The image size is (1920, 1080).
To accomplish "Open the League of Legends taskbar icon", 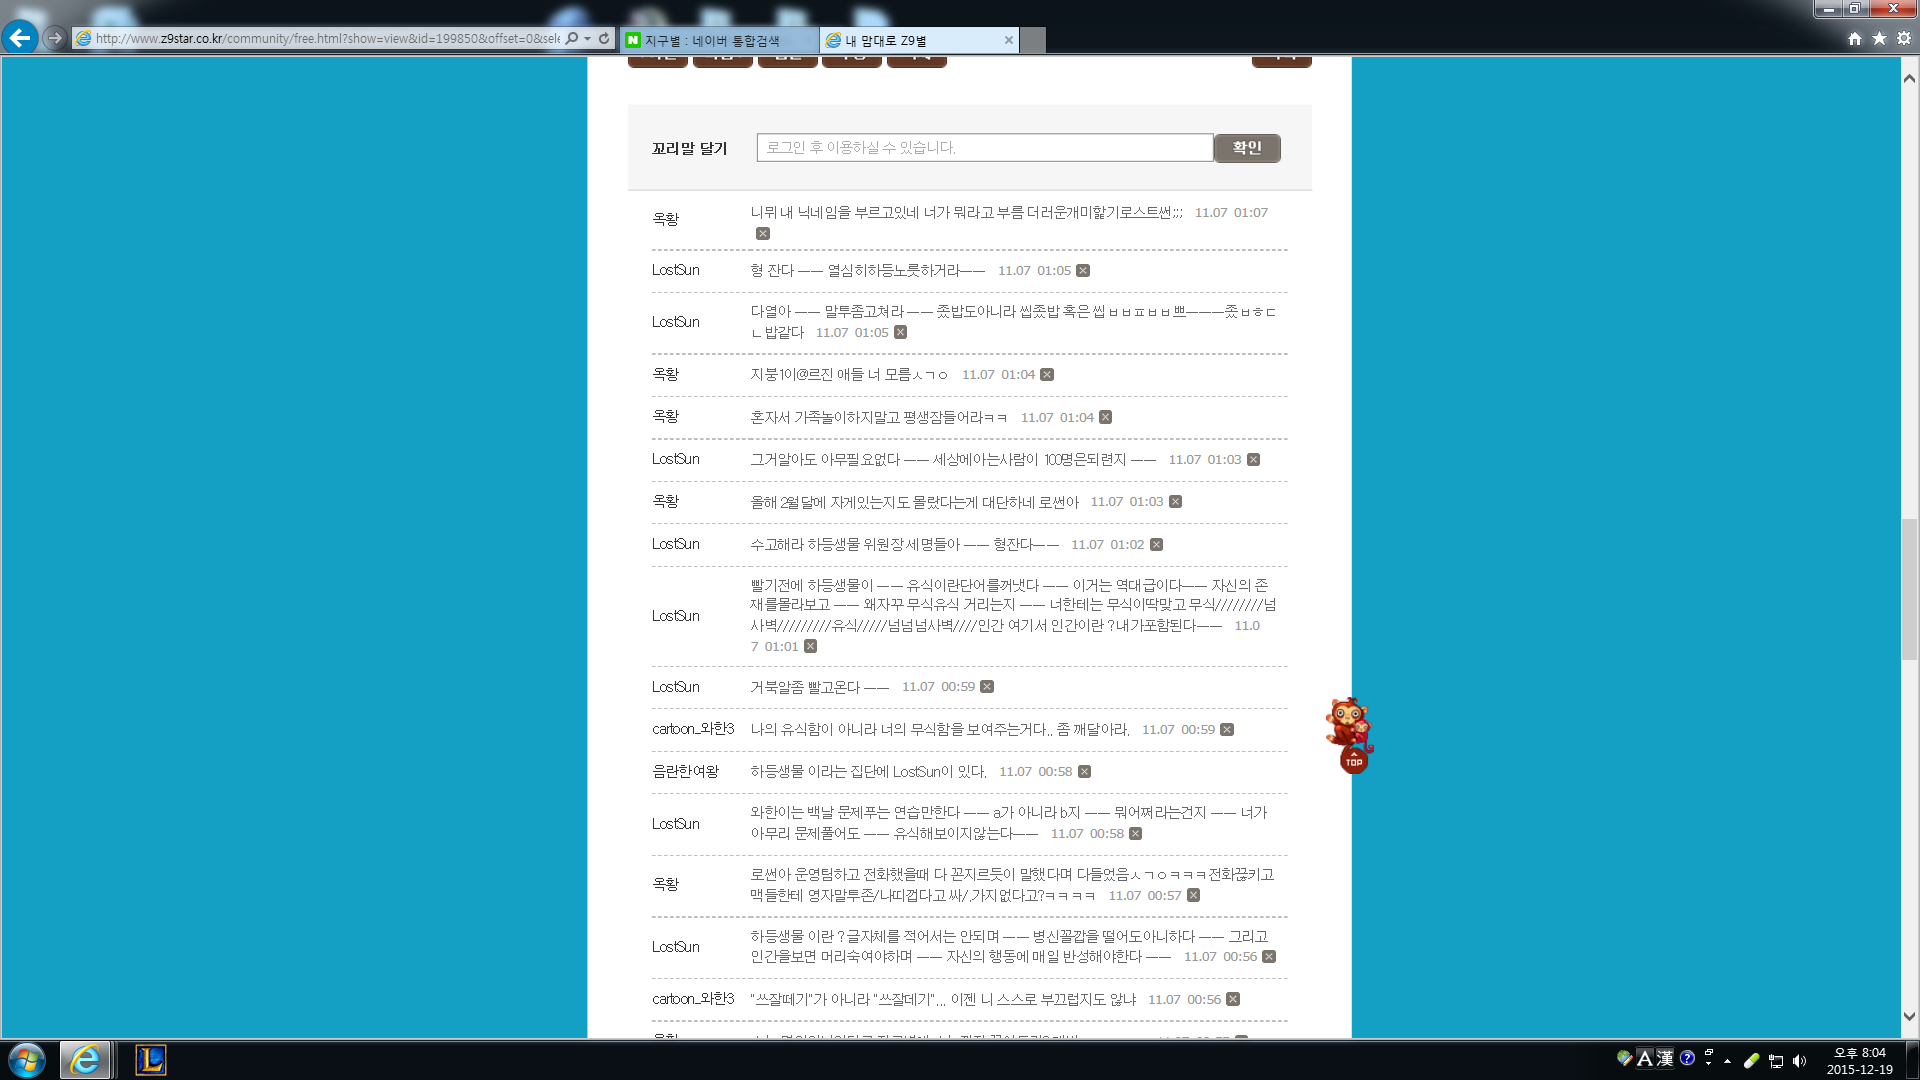I will pyautogui.click(x=151, y=1060).
